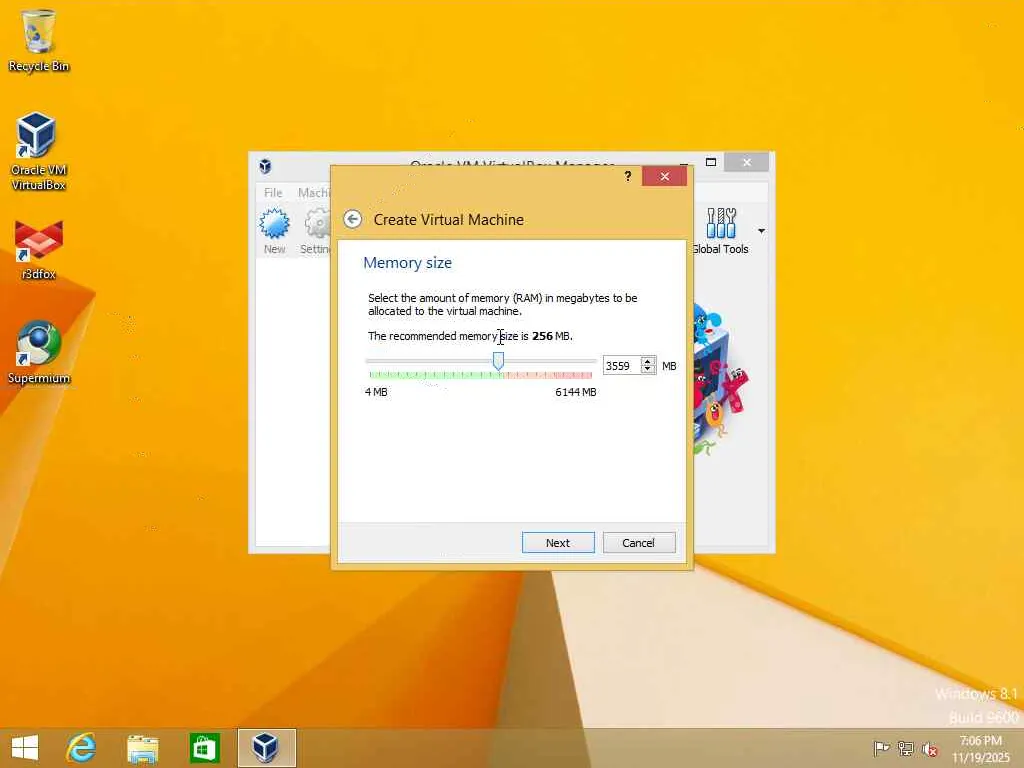Click the muted volume tray icon
Image resolution: width=1024 pixels, height=768 pixels.
click(930, 748)
